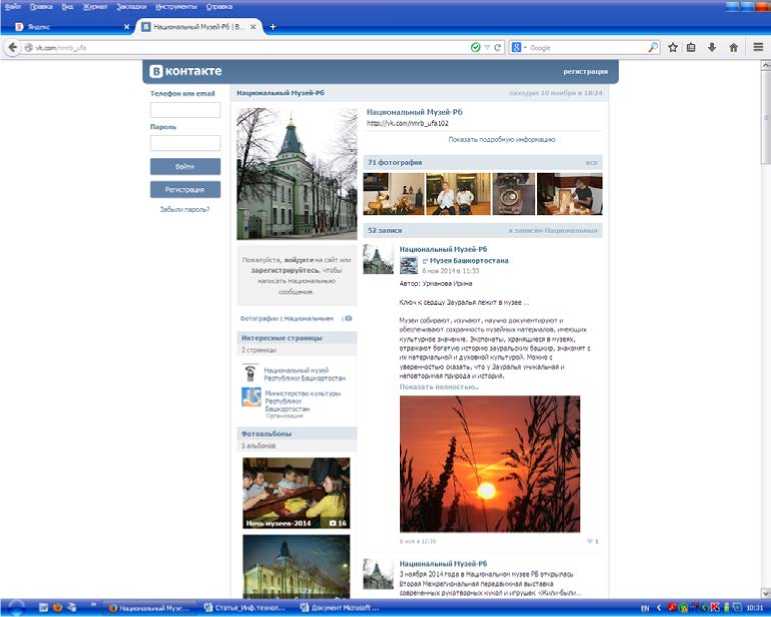Open the Ночь музеев-2014 album
This screenshot has width=771, height=617.
[x=296, y=493]
